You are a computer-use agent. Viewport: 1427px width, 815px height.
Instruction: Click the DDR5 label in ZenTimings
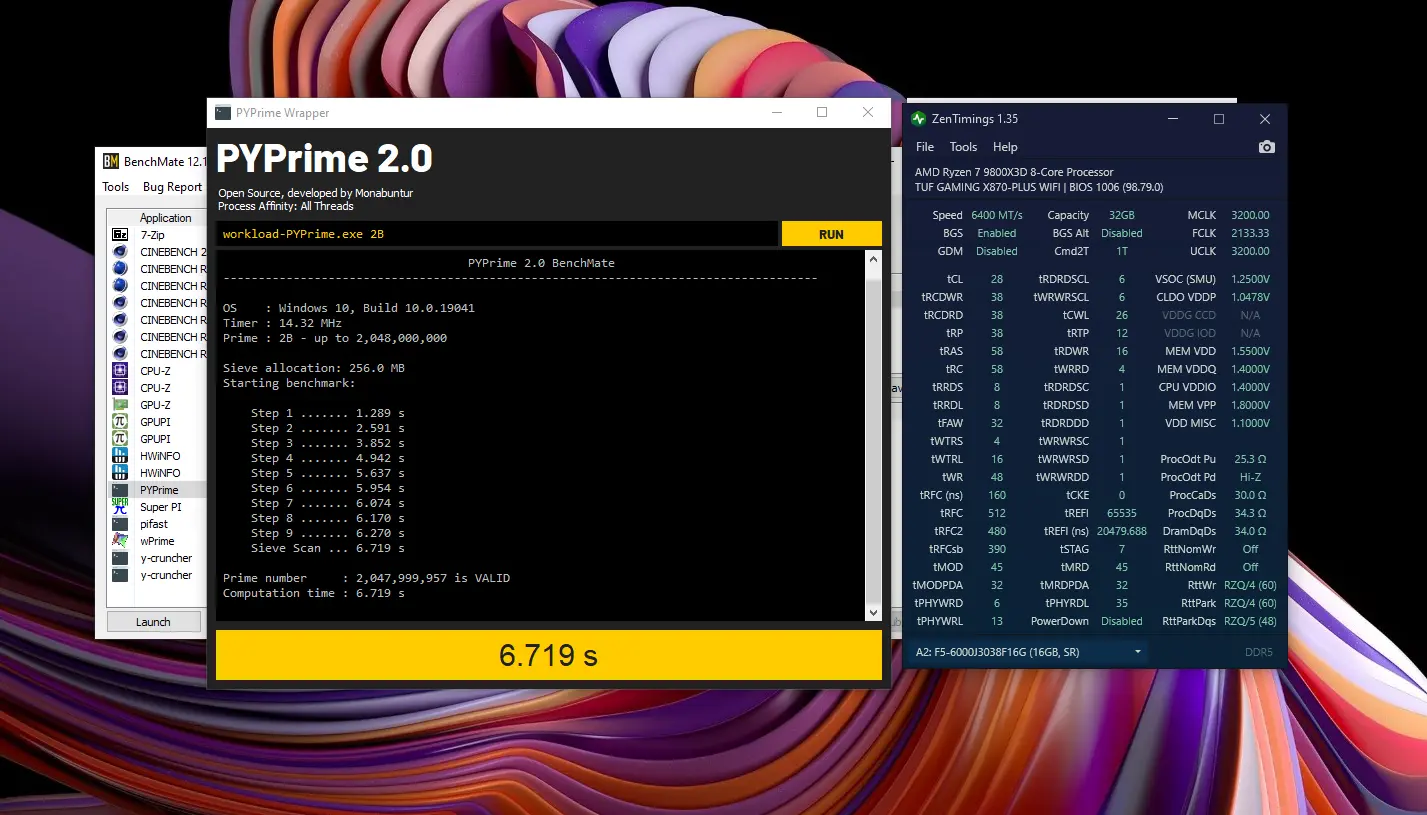click(x=1258, y=652)
